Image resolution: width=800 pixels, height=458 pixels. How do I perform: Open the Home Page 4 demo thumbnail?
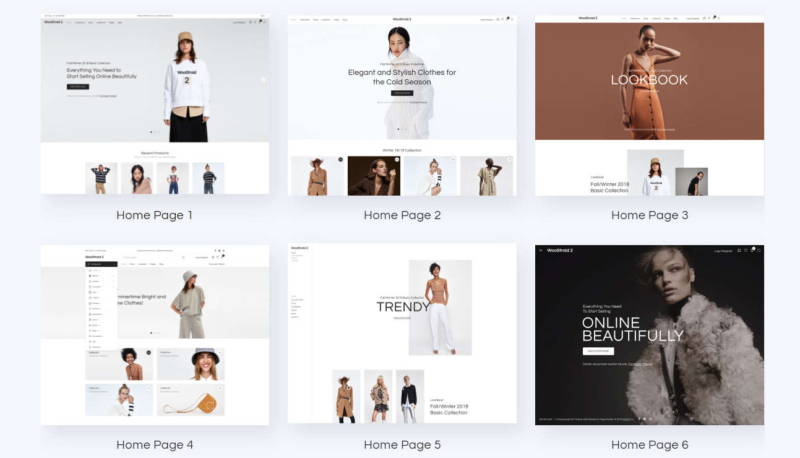click(155, 335)
